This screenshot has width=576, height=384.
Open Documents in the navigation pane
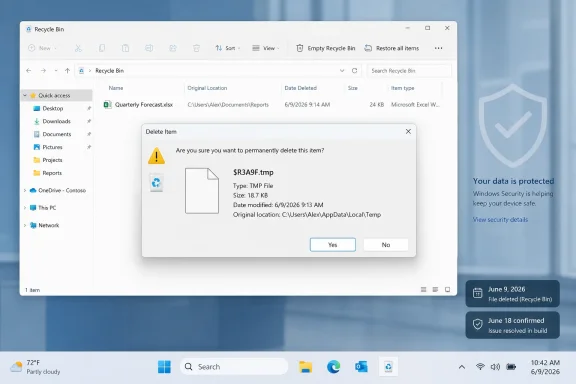click(x=57, y=134)
